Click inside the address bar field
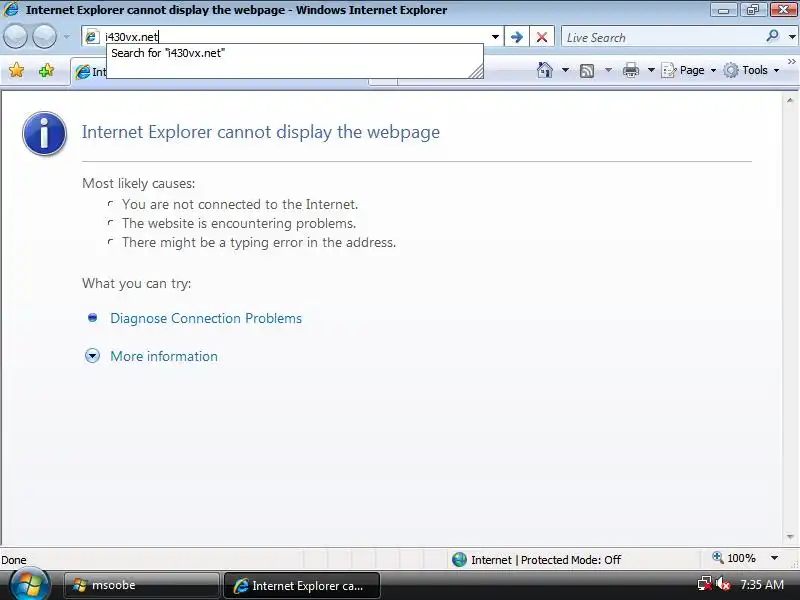 [x=293, y=37]
